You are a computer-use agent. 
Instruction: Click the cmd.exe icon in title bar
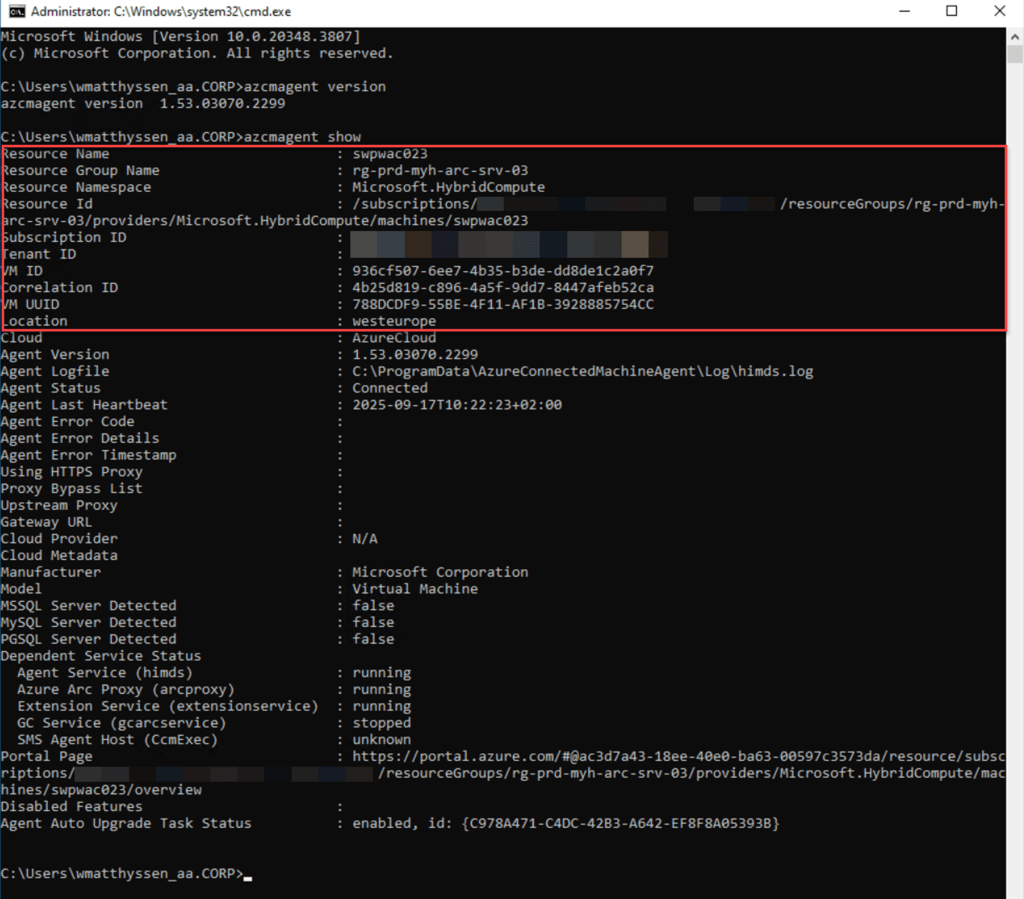13,12
